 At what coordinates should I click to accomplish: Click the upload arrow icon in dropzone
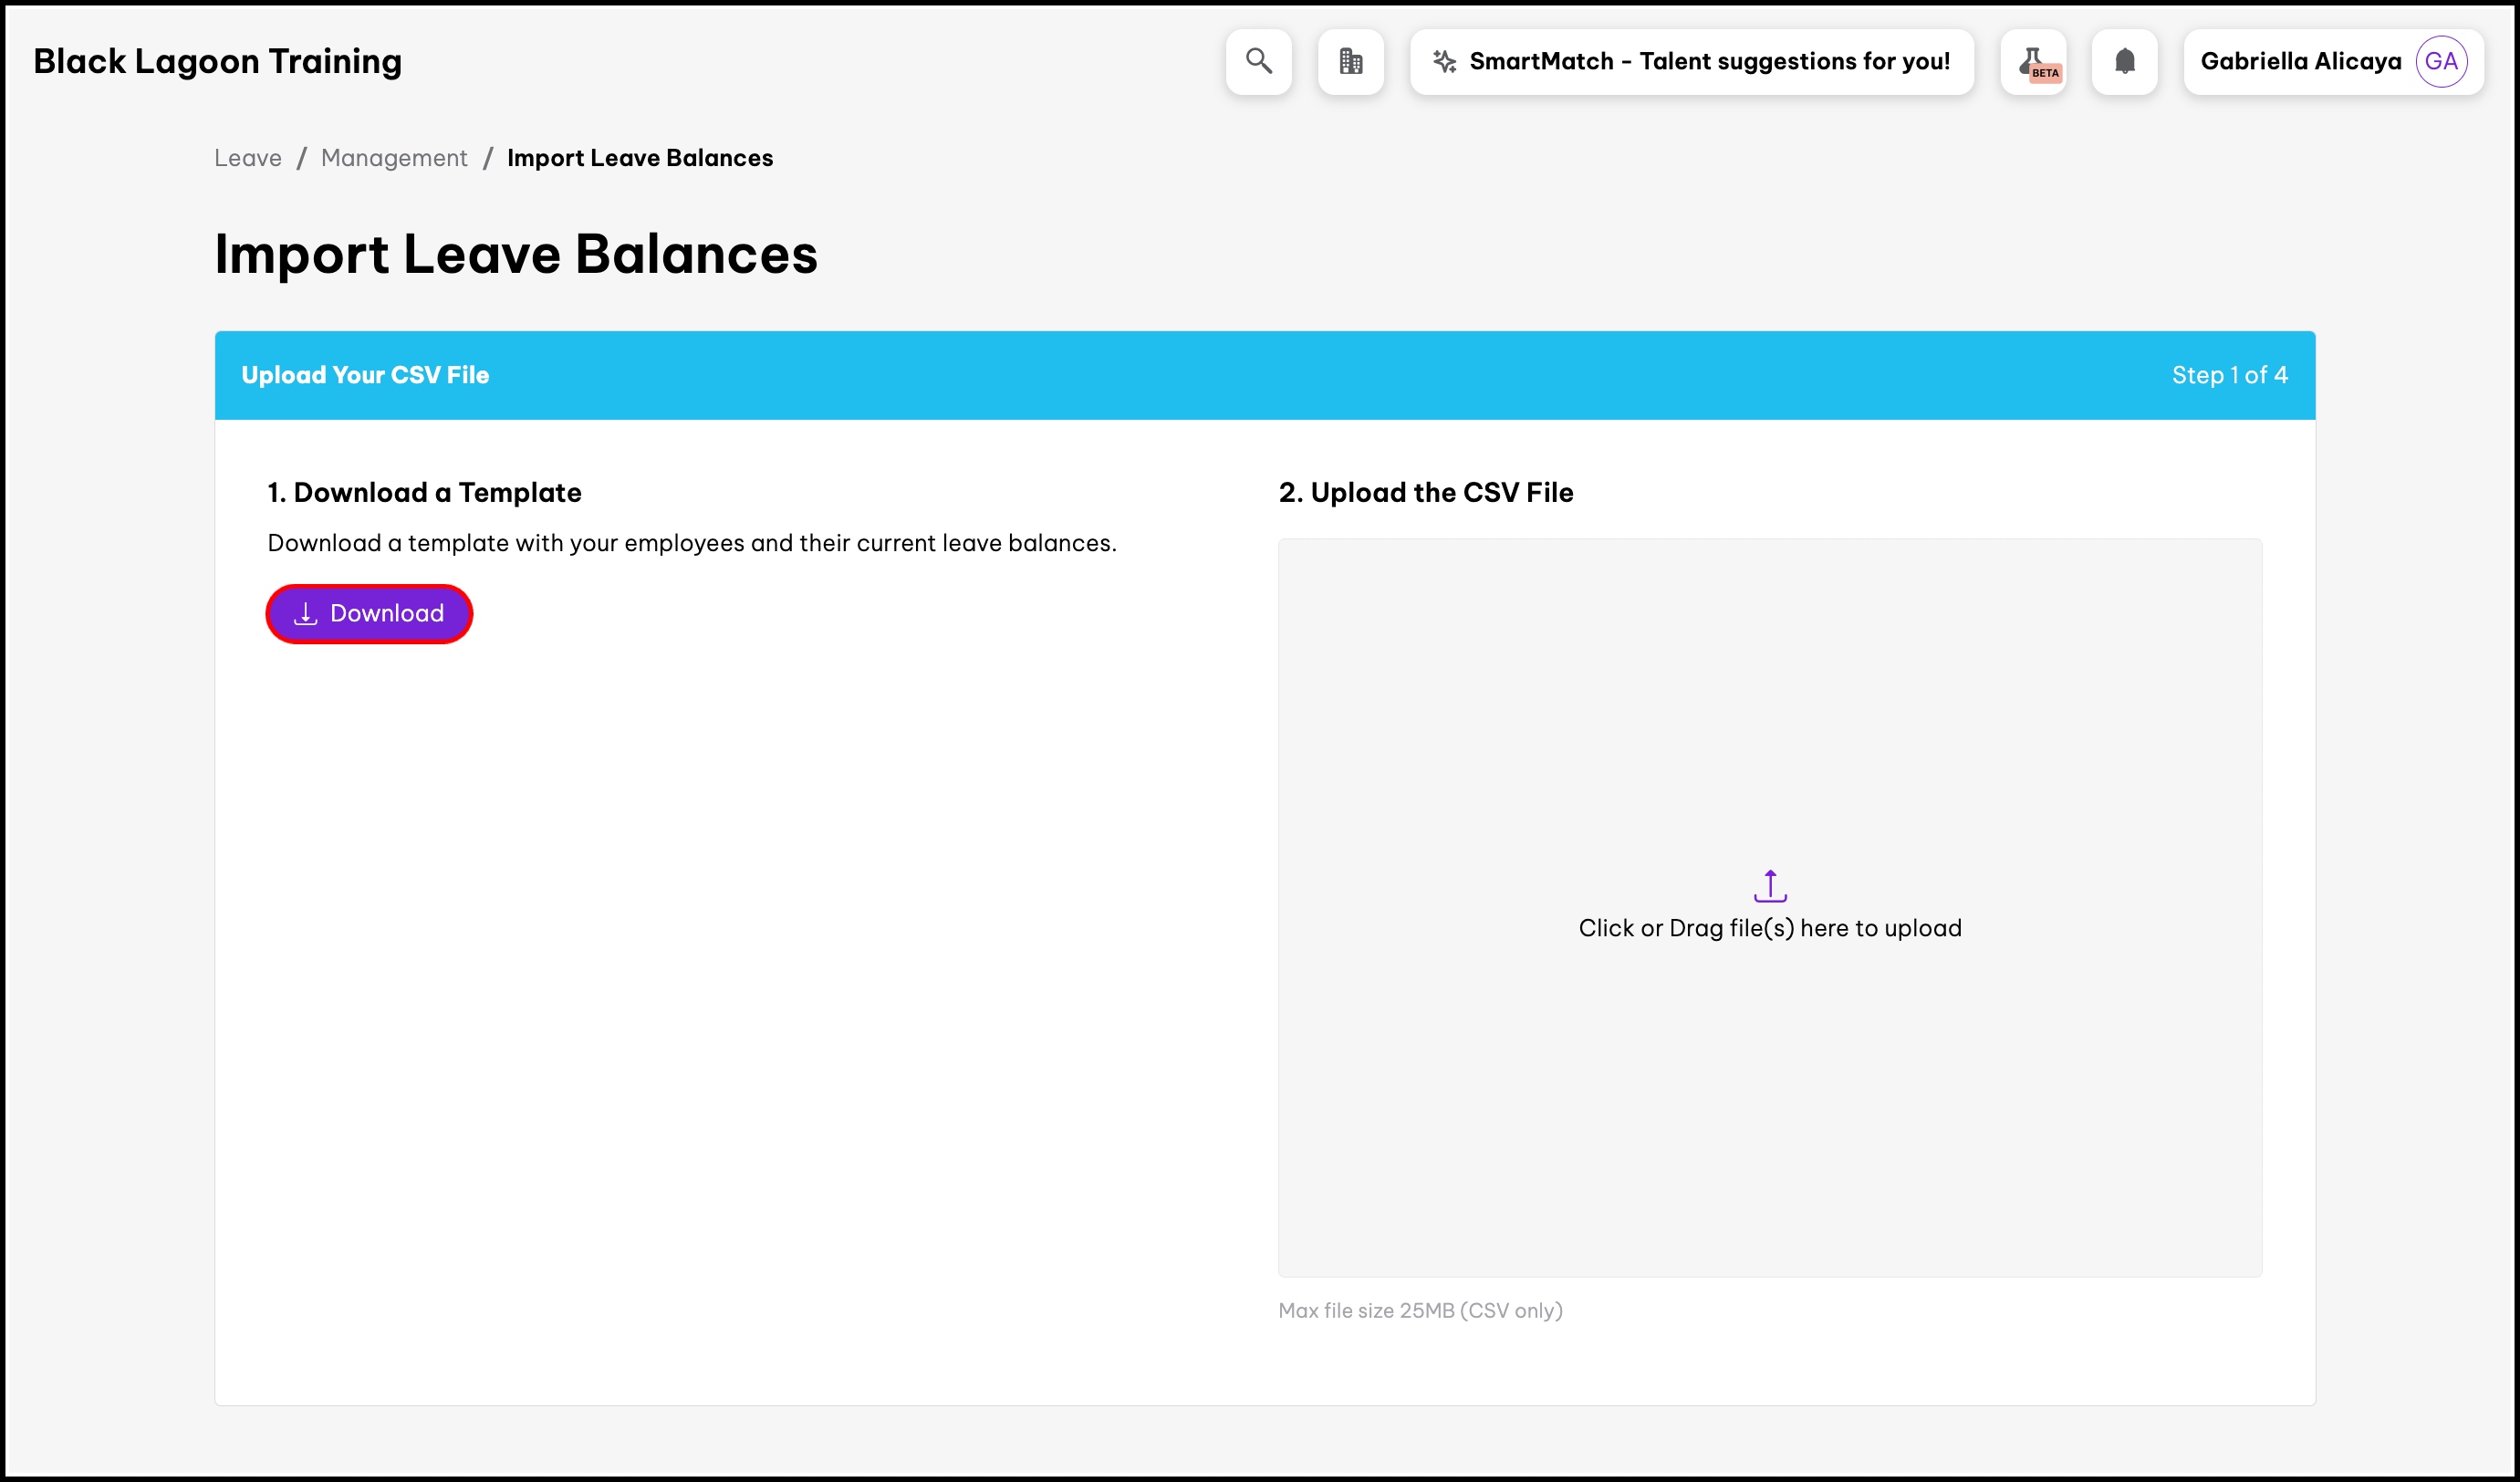coord(1769,885)
